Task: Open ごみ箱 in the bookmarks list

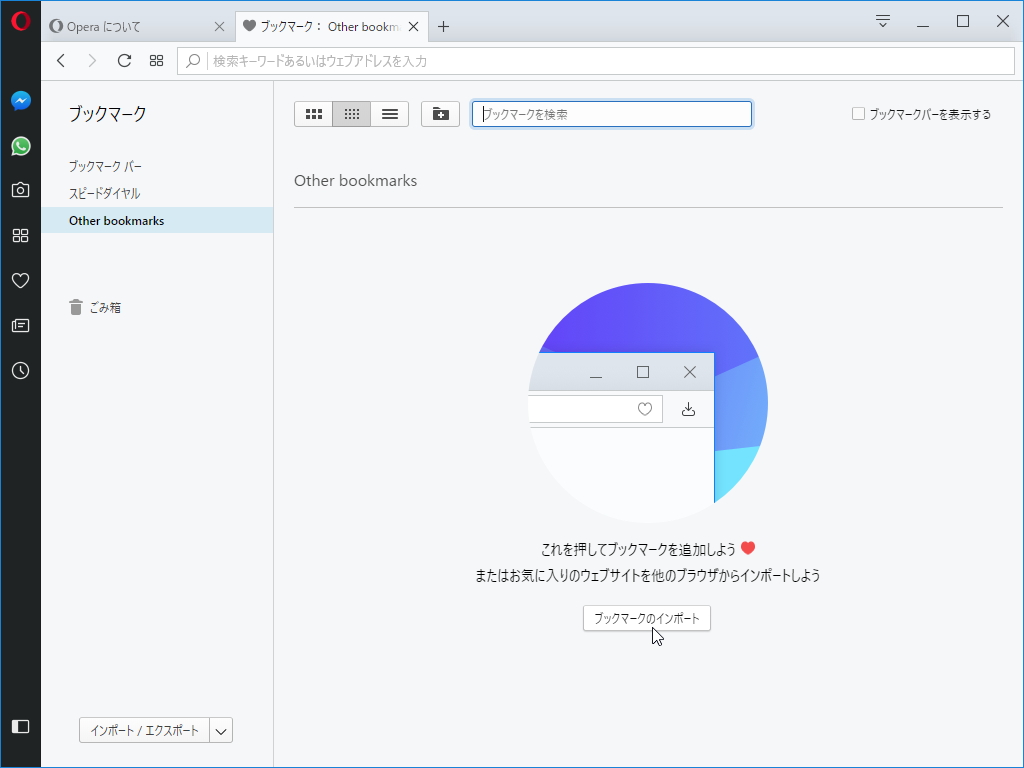Action: [105, 307]
